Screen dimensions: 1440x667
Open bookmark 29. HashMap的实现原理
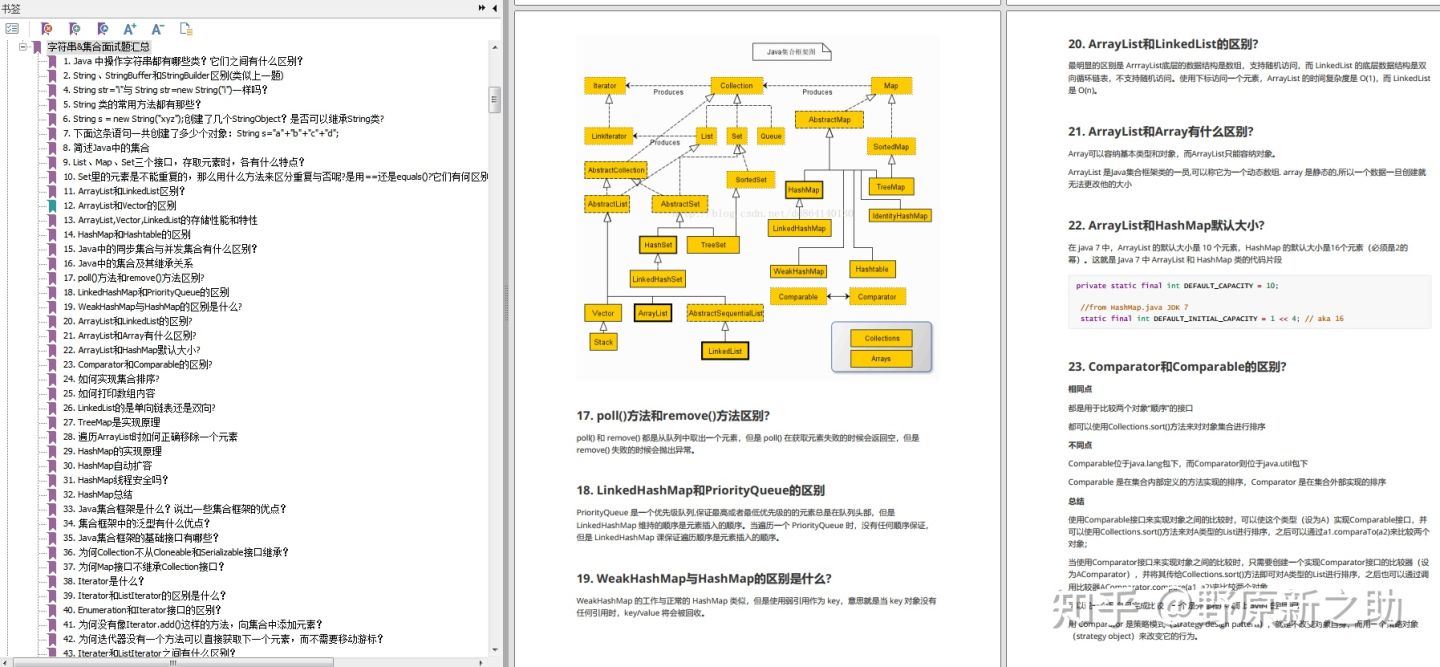pyautogui.click(x=112, y=452)
